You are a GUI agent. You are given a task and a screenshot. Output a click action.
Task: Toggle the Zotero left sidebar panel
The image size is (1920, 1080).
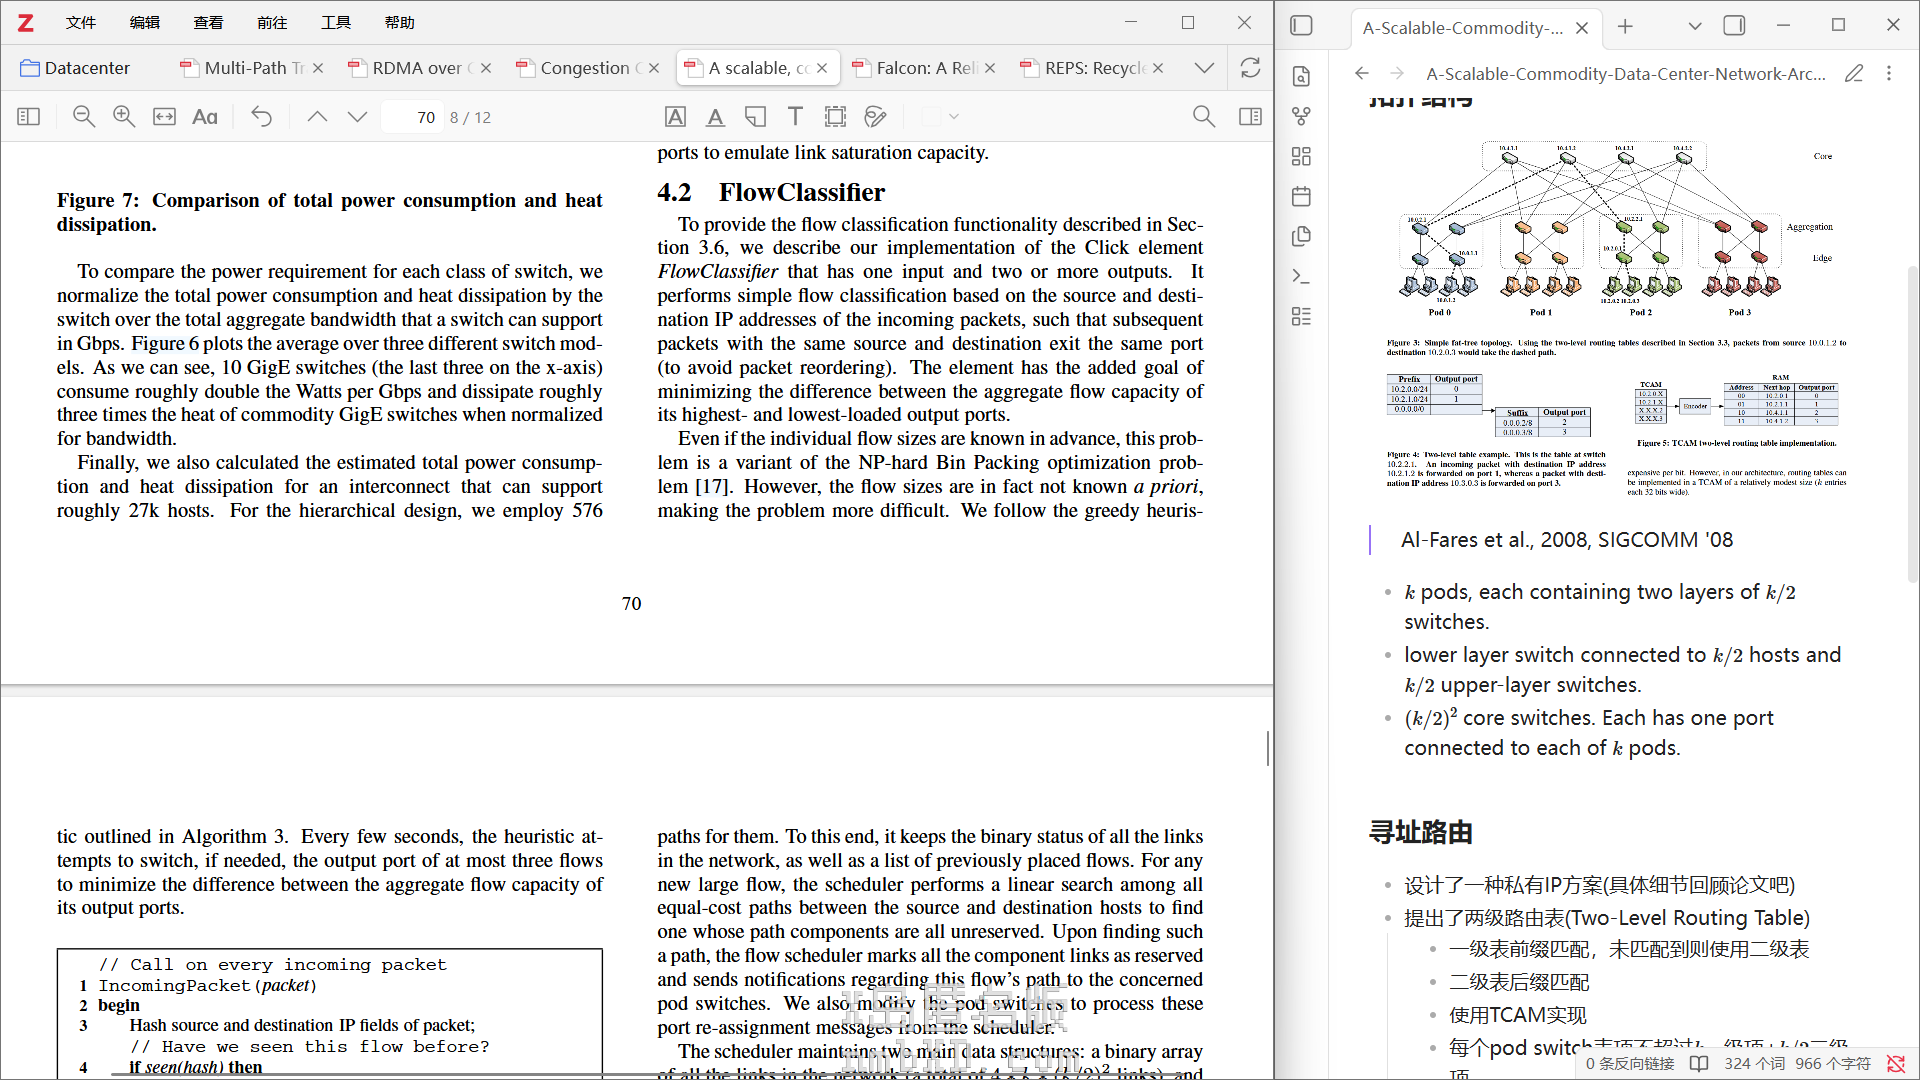click(x=29, y=117)
